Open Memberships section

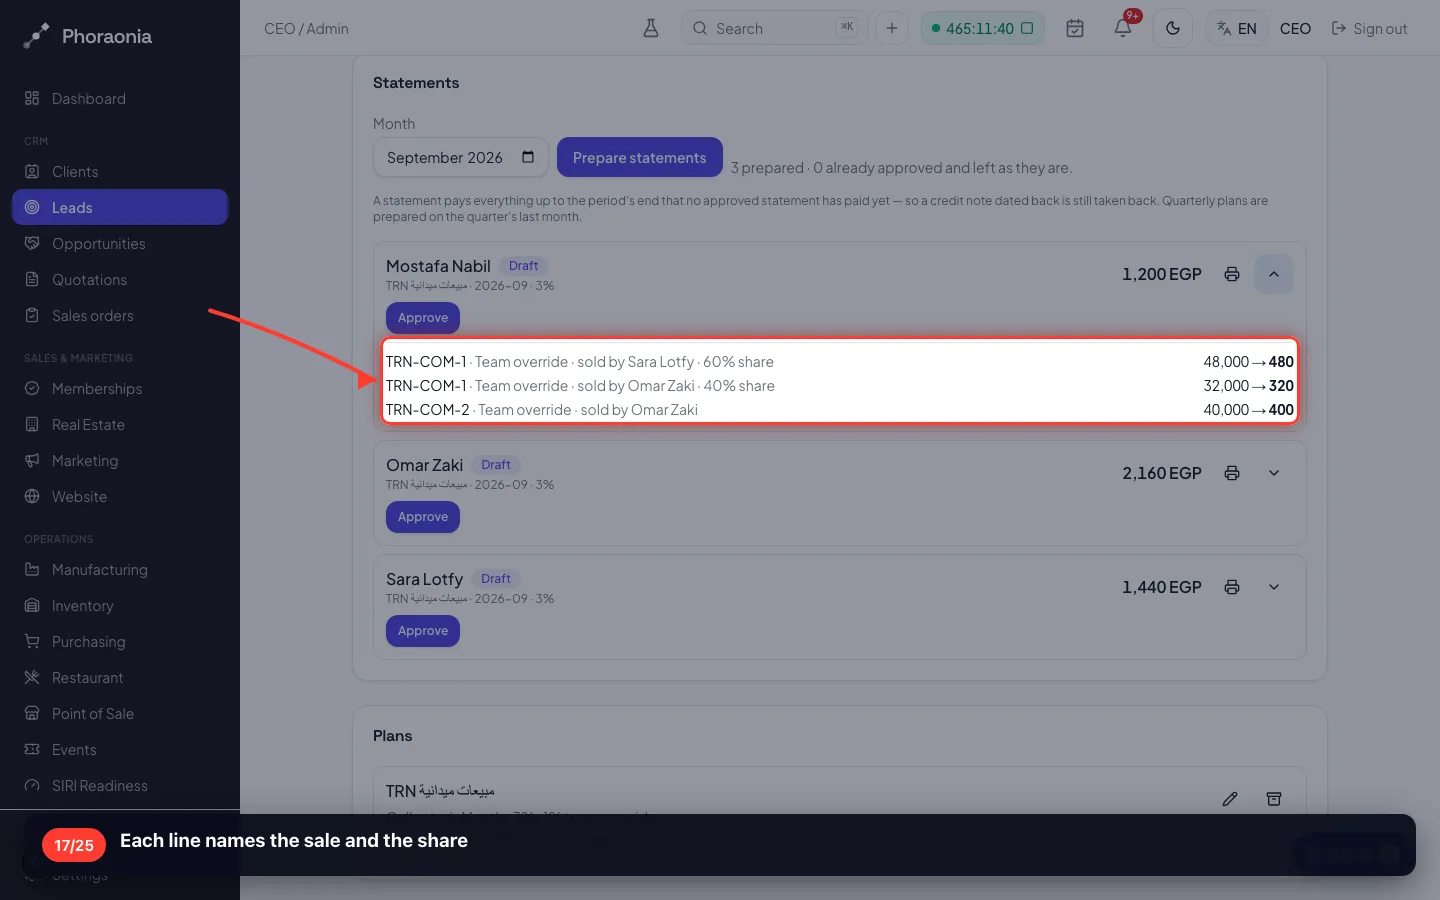[120, 388]
